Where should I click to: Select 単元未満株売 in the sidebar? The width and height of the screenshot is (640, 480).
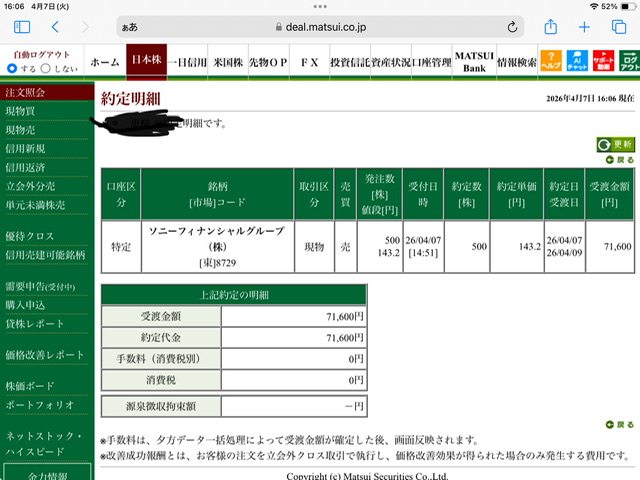tap(35, 205)
